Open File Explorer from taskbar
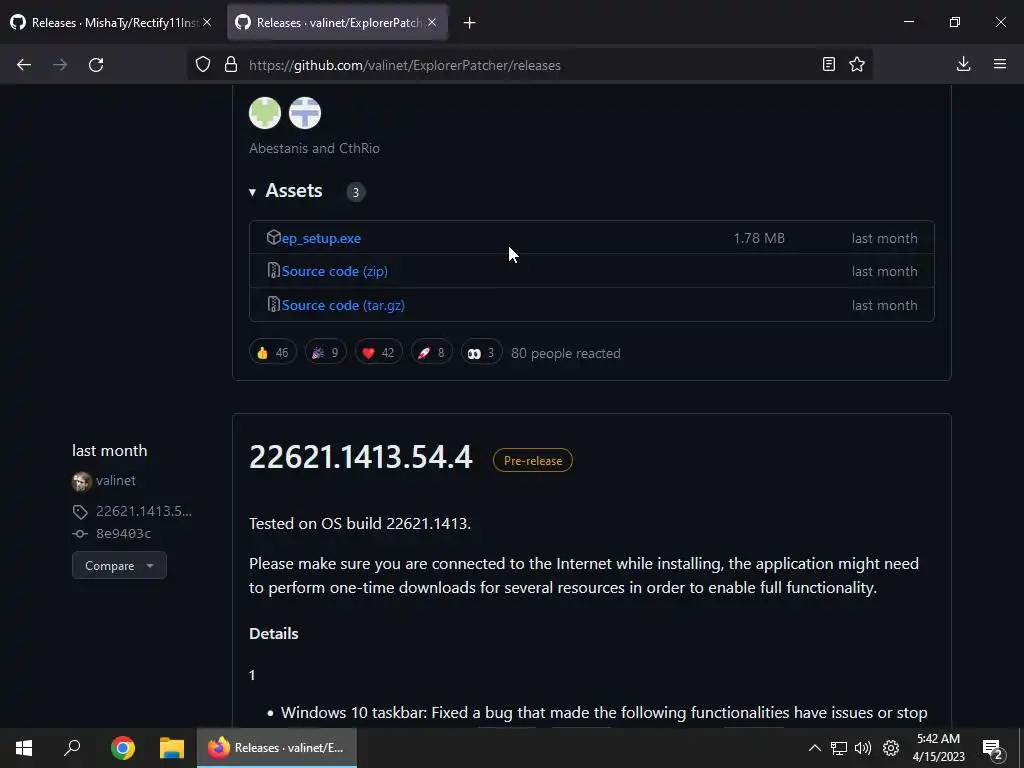Screen dimensions: 1024x768 172,748
